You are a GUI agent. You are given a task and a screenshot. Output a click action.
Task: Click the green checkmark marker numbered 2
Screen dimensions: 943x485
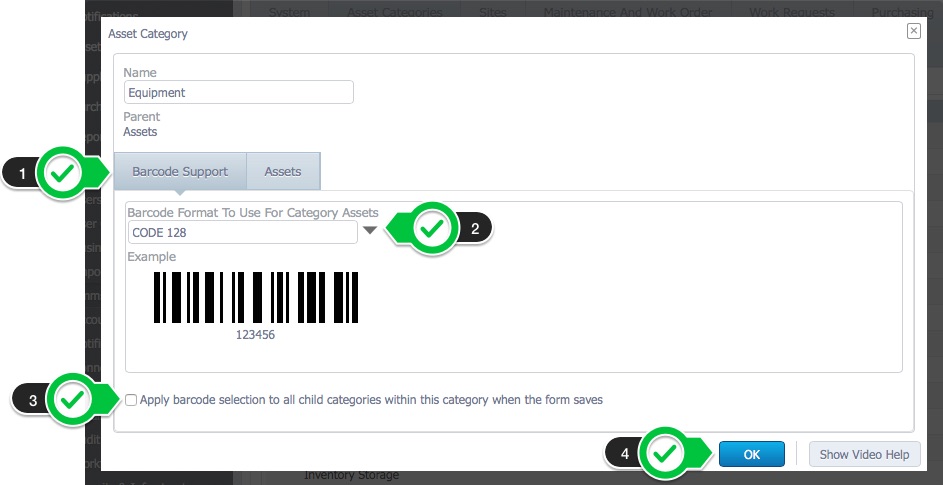point(431,228)
